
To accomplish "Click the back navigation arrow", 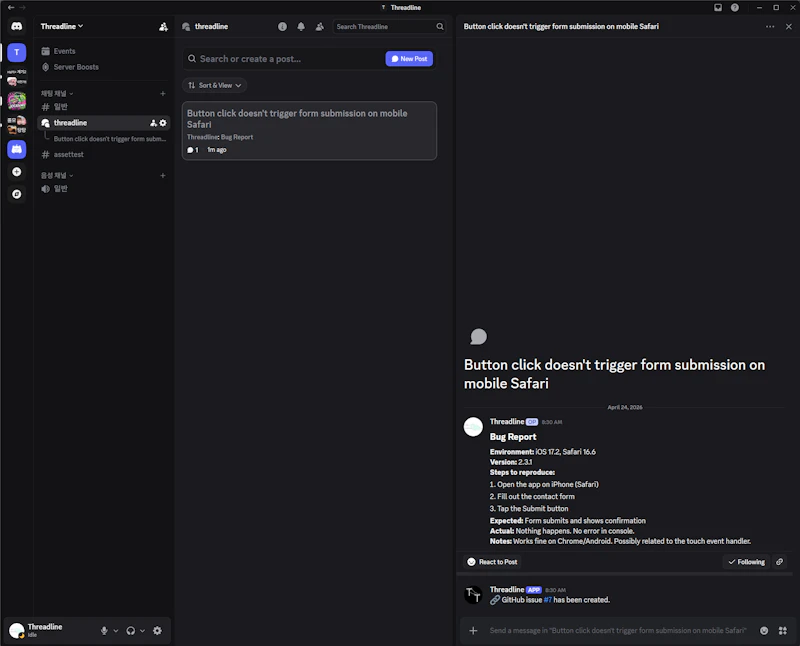I will tap(11, 7).
